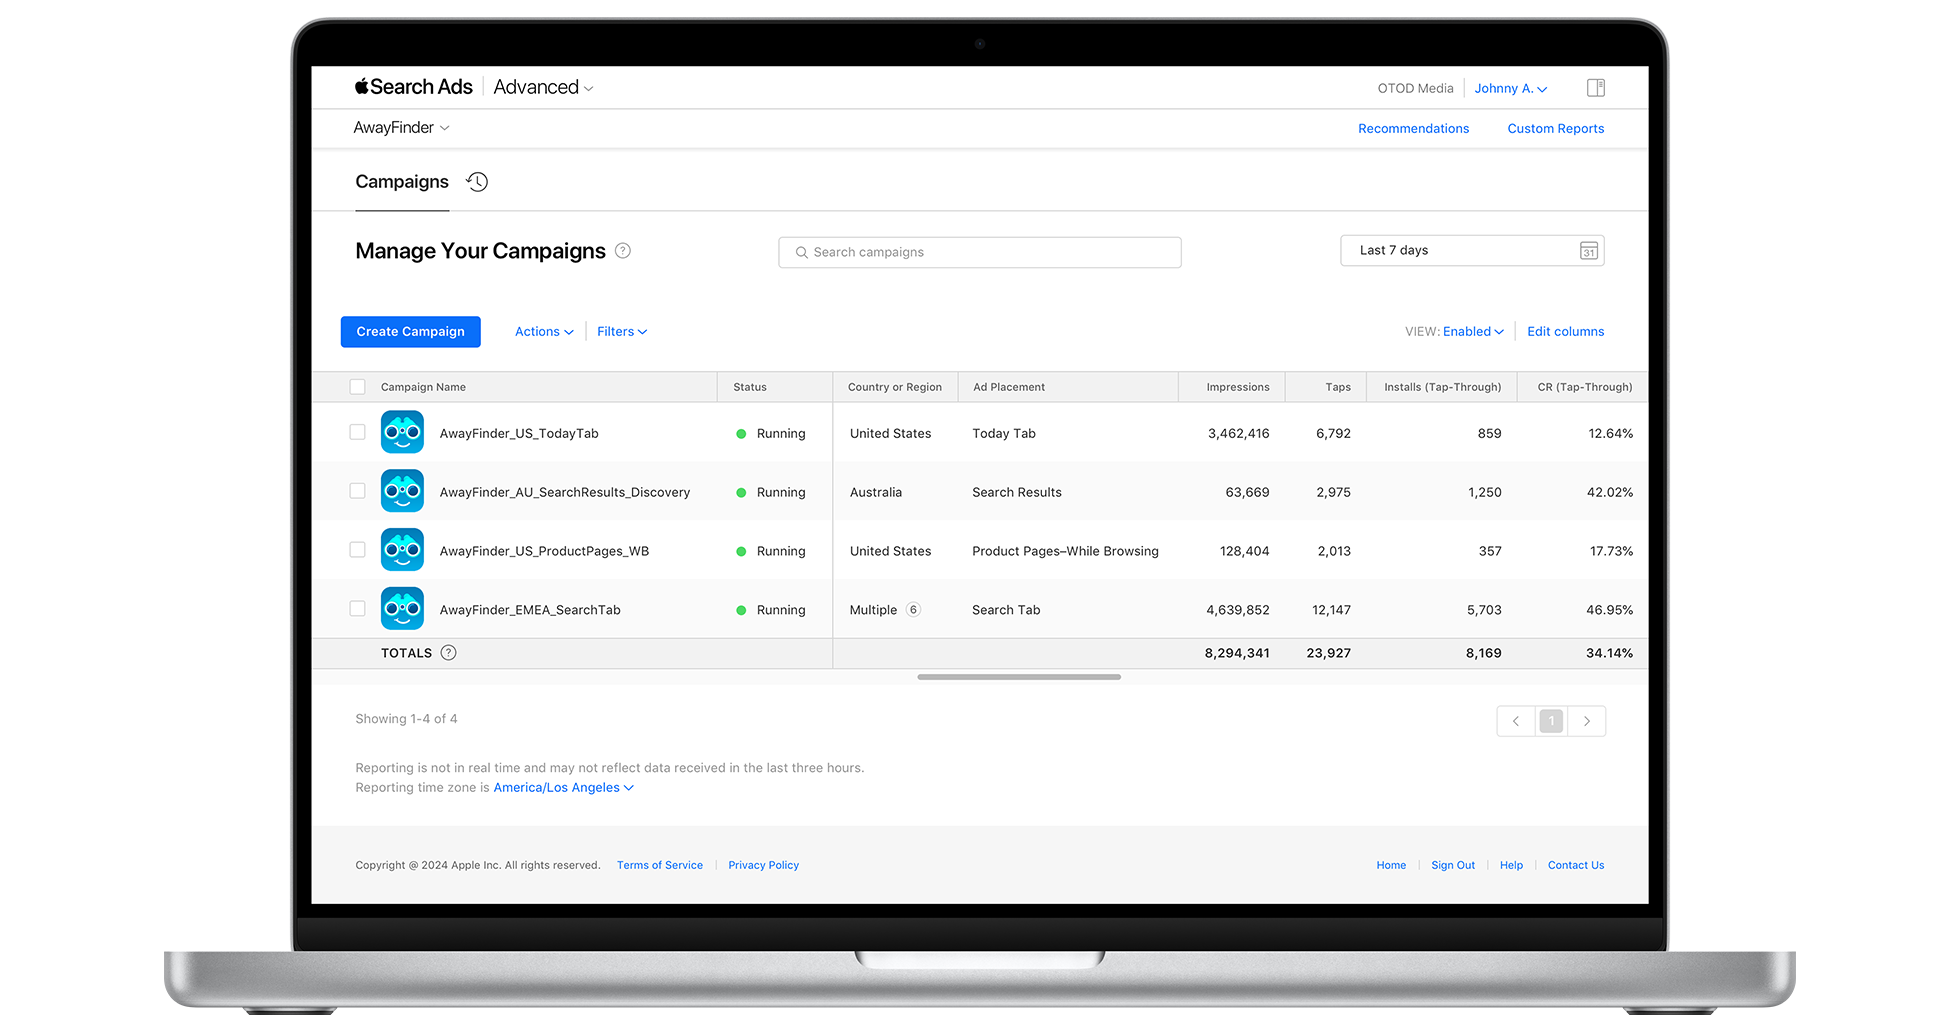Open campaign AwayFinder_EMEA_SearchTab name

pos(530,611)
